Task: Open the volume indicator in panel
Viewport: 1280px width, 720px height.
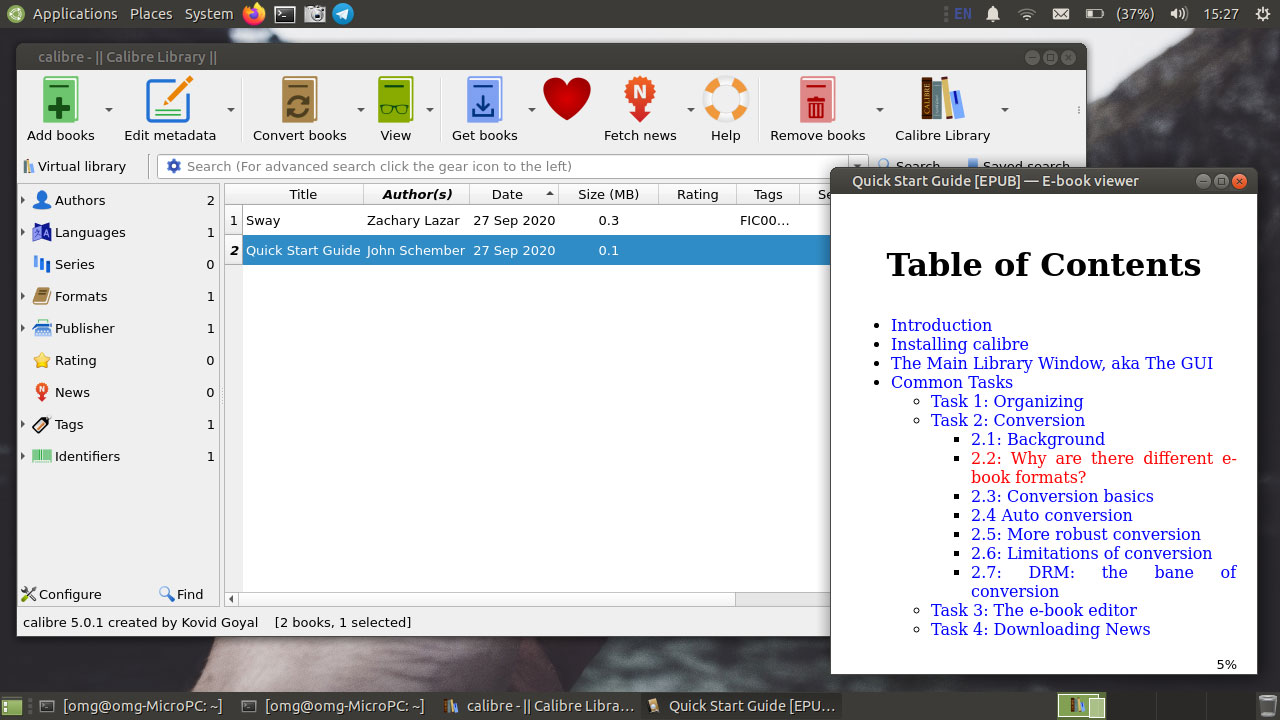Action: point(1179,14)
